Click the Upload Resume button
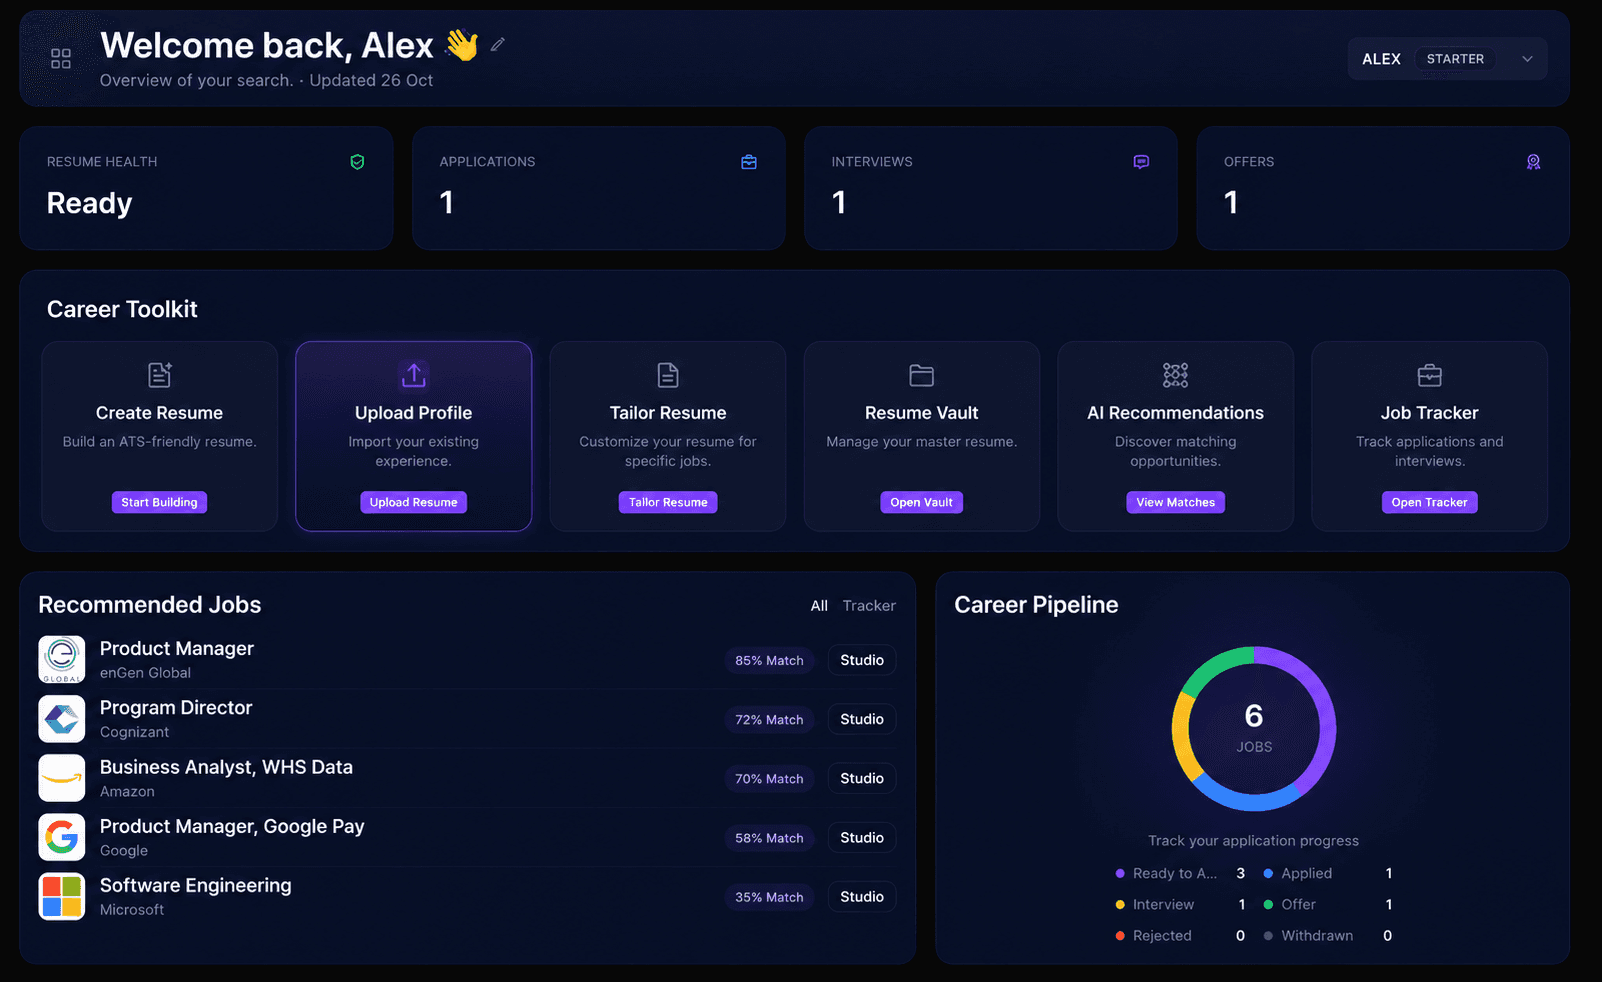This screenshot has width=1602, height=982. pos(414,502)
